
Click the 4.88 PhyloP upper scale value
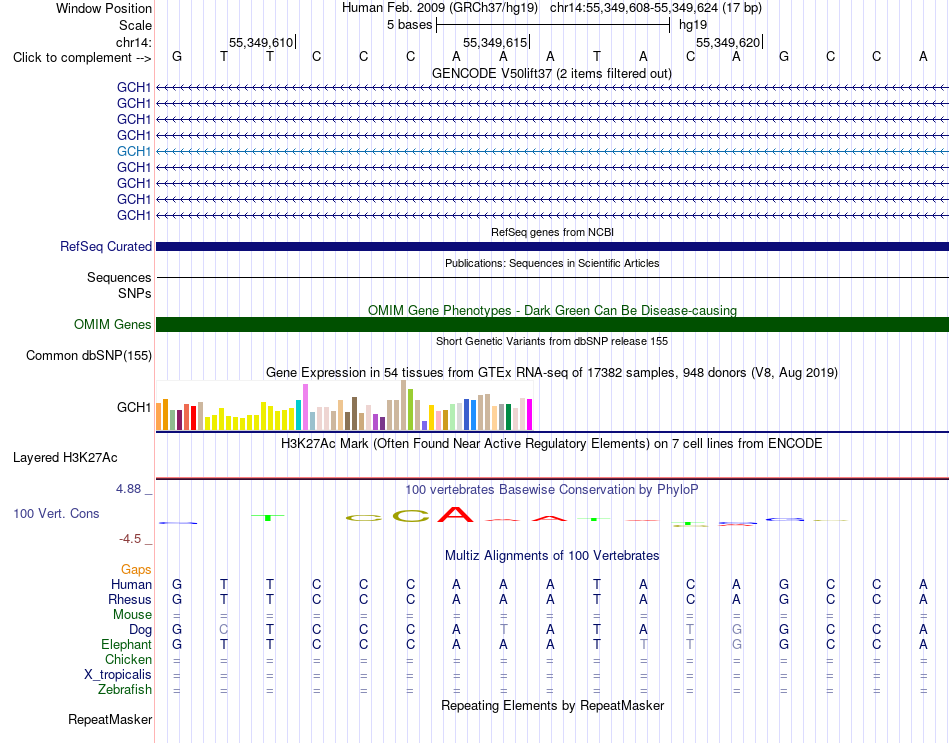coord(129,488)
